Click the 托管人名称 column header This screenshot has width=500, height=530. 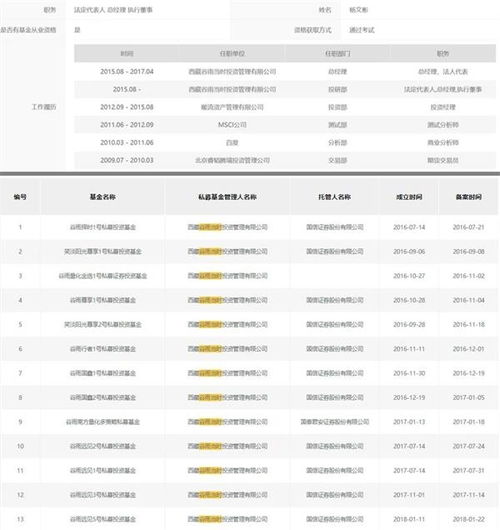(x=335, y=197)
